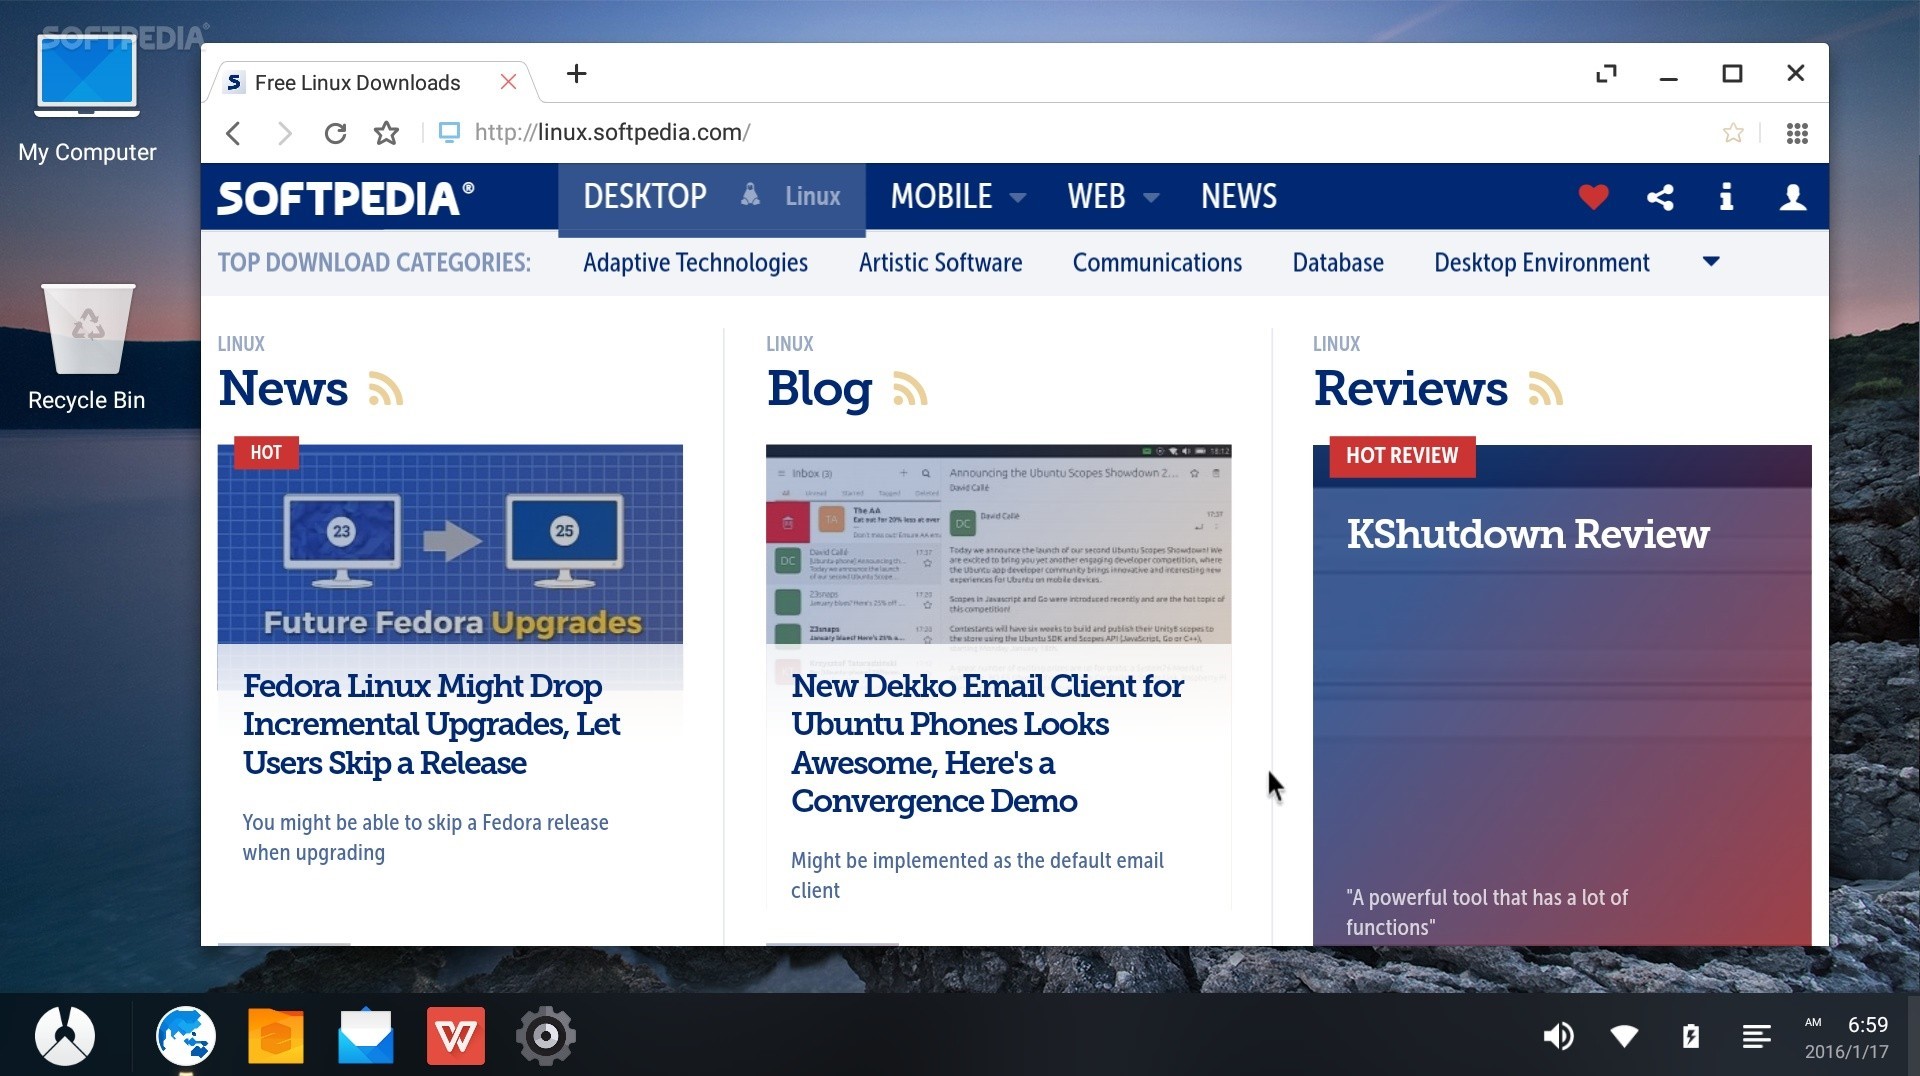
Task: Go back with the browser back arrow
Action: pos(233,133)
